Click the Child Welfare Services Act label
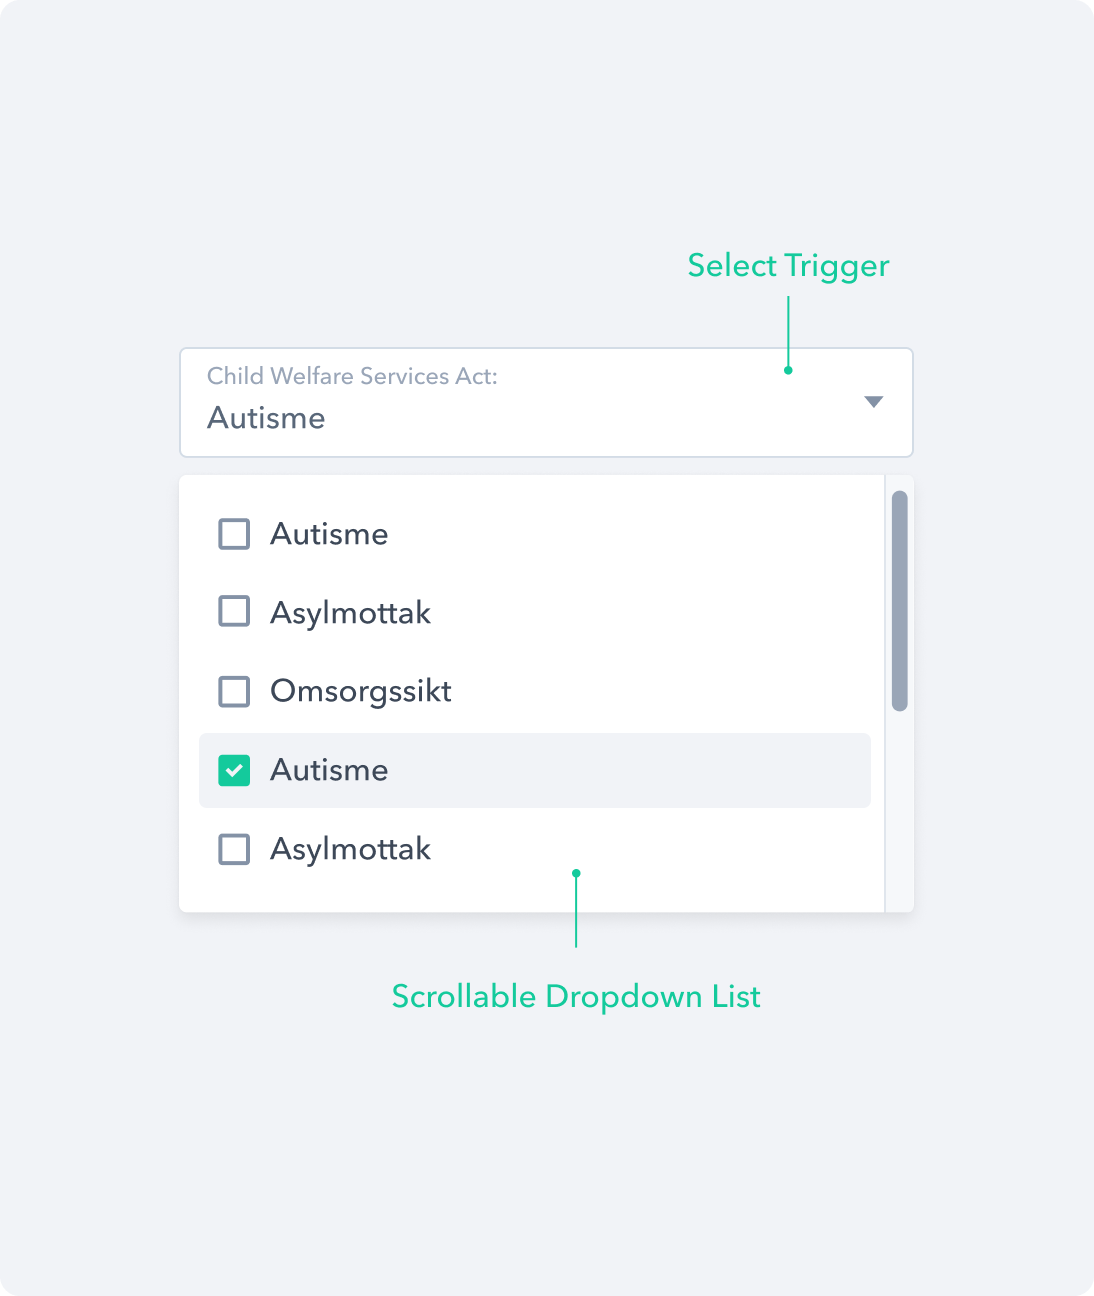 tap(352, 376)
